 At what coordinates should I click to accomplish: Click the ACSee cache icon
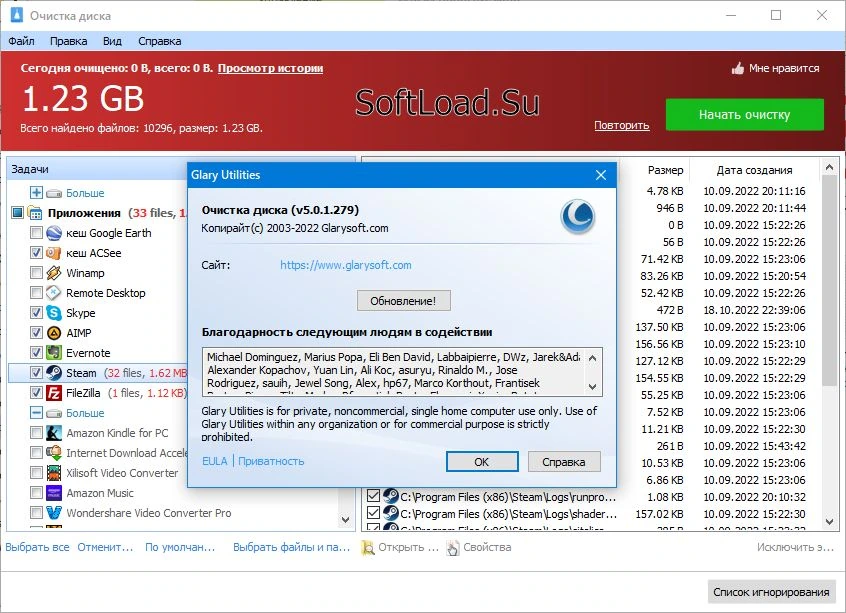pos(53,253)
